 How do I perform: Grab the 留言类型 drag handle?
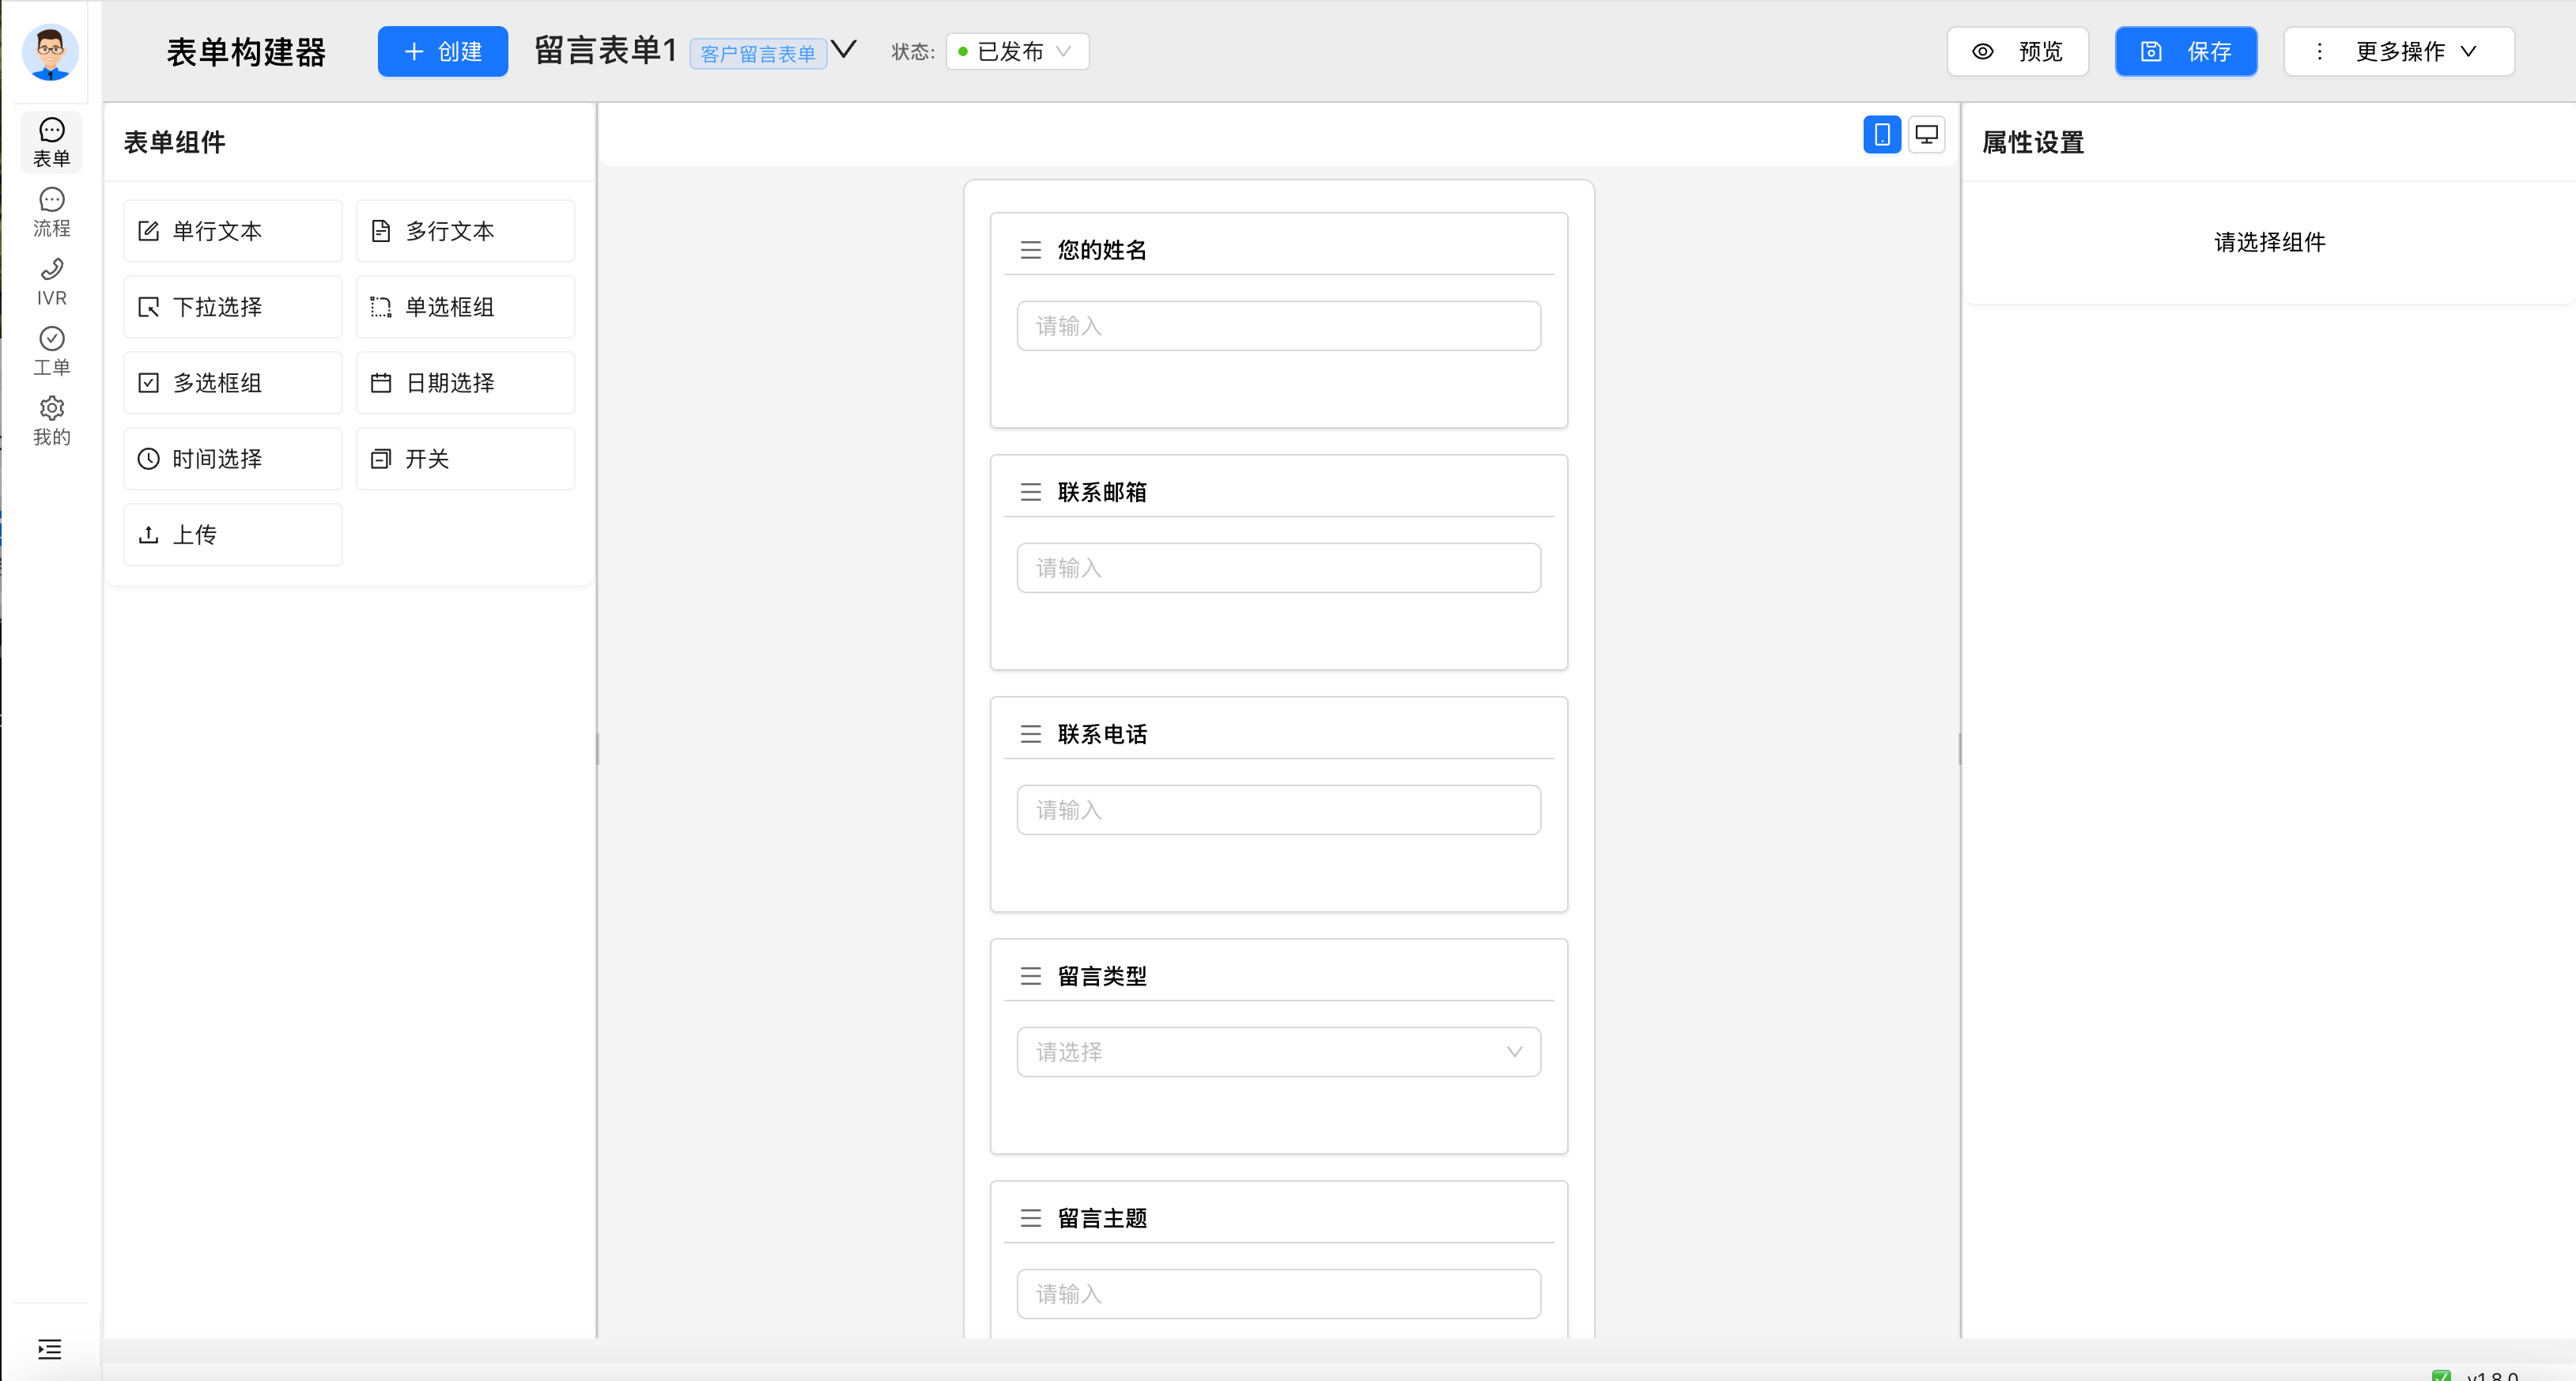tap(1030, 976)
